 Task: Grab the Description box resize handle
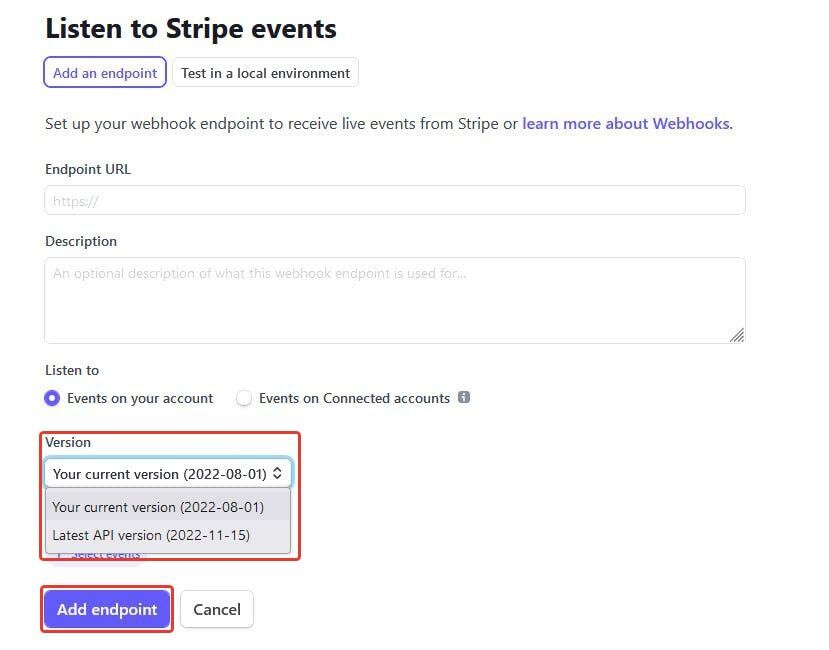pyautogui.click(x=737, y=335)
